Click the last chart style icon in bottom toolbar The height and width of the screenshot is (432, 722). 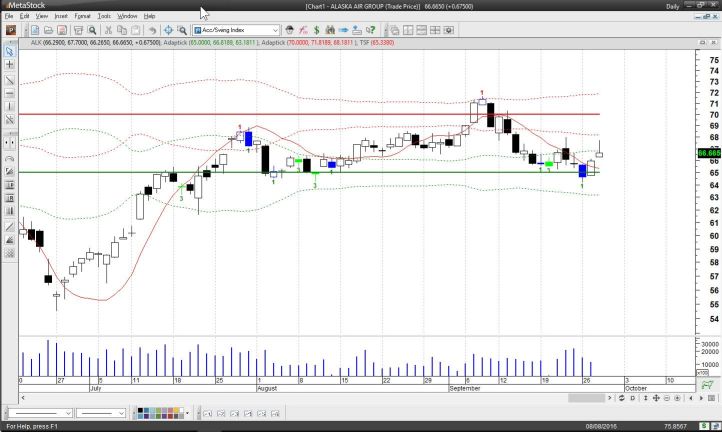coord(275,414)
